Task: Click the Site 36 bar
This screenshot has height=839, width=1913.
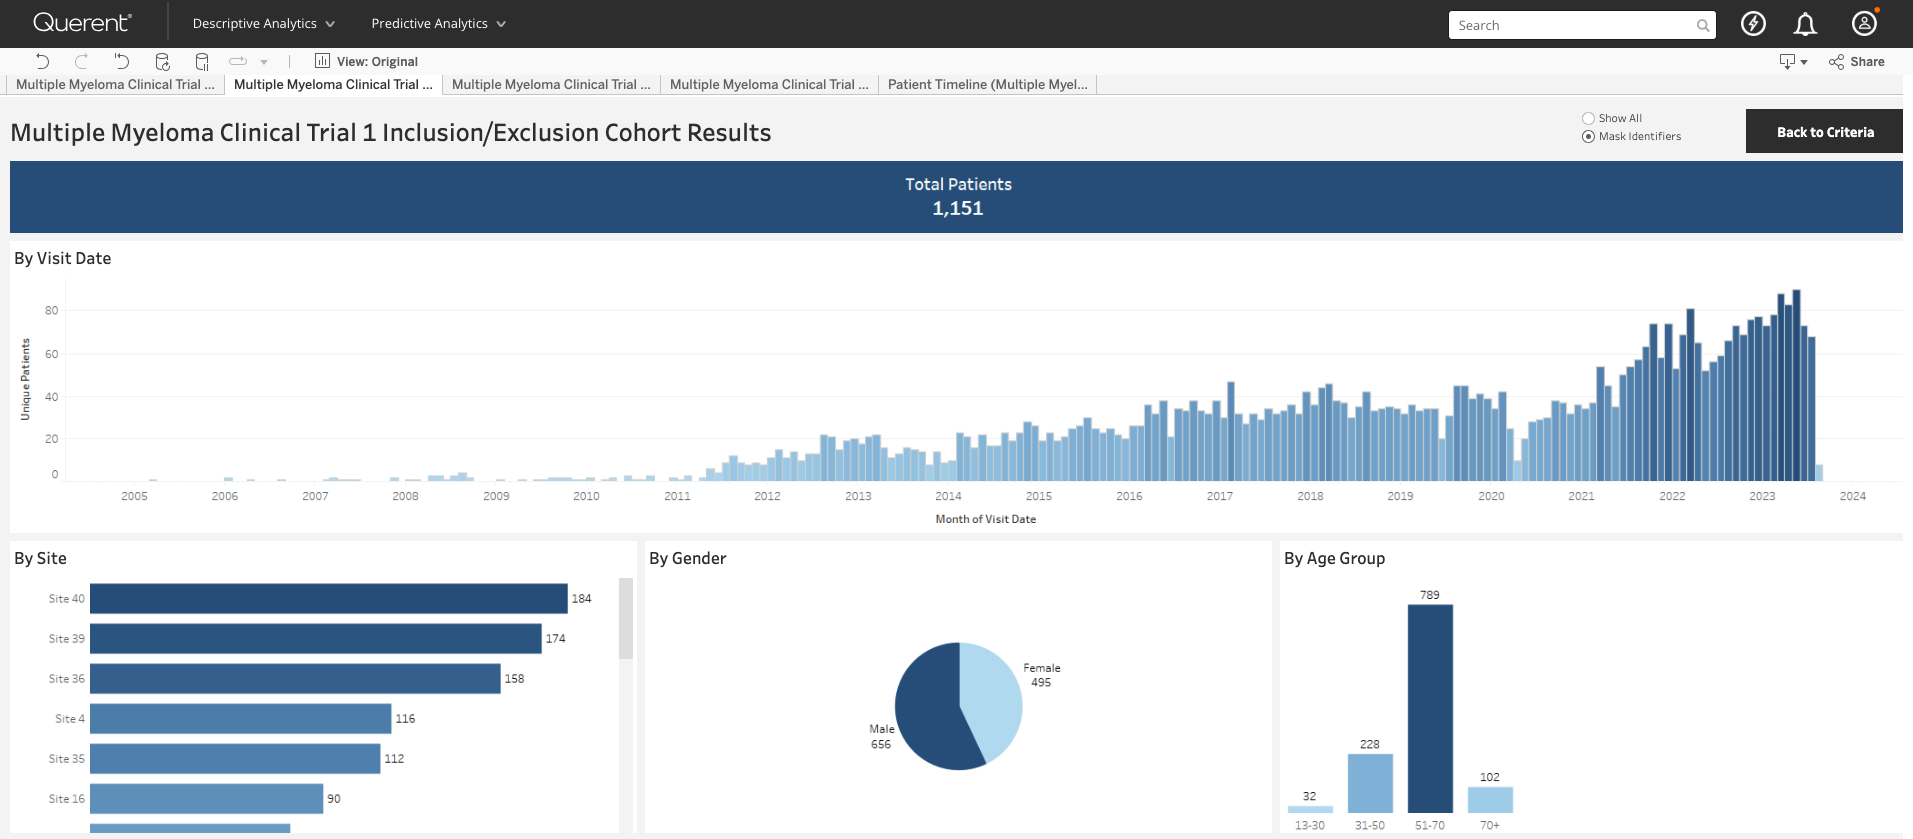Action: point(295,678)
